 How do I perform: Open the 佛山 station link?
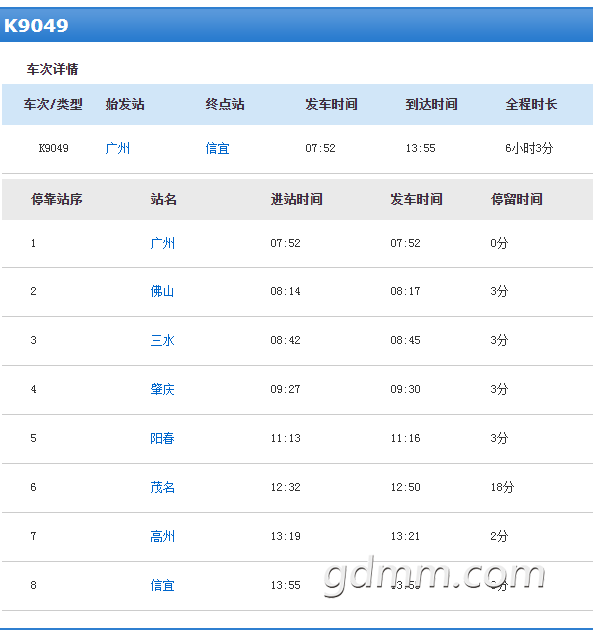[162, 291]
